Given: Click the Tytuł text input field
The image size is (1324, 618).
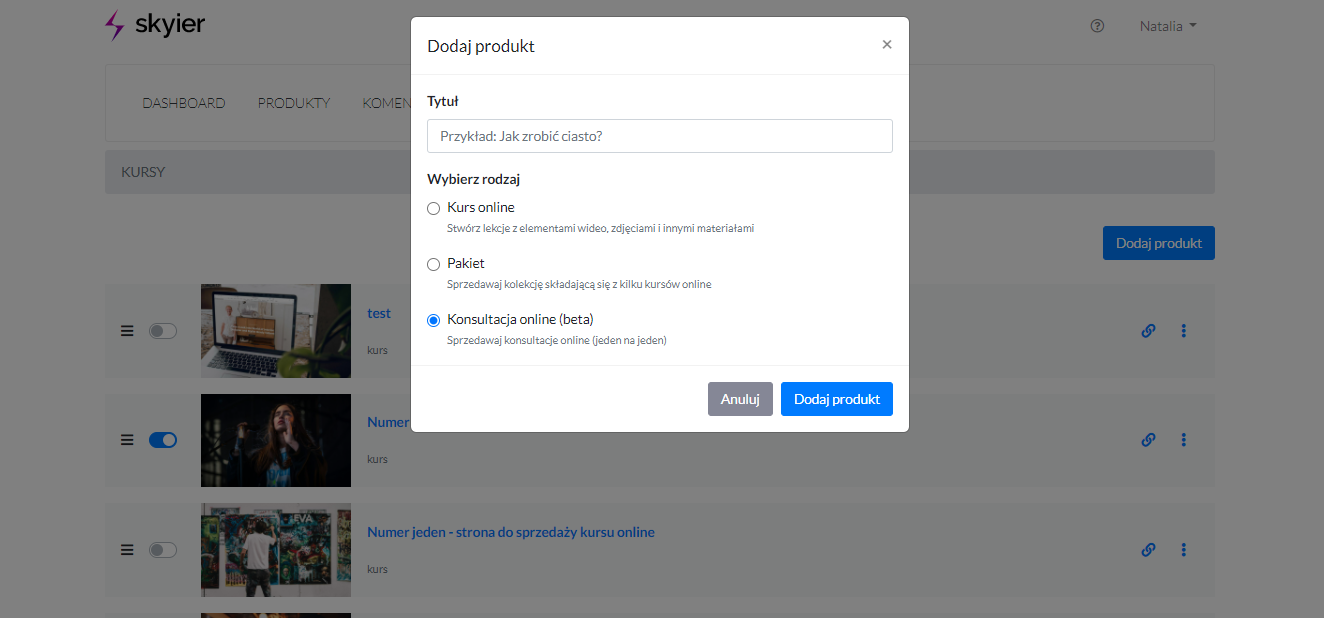Looking at the screenshot, I should click(x=659, y=136).
